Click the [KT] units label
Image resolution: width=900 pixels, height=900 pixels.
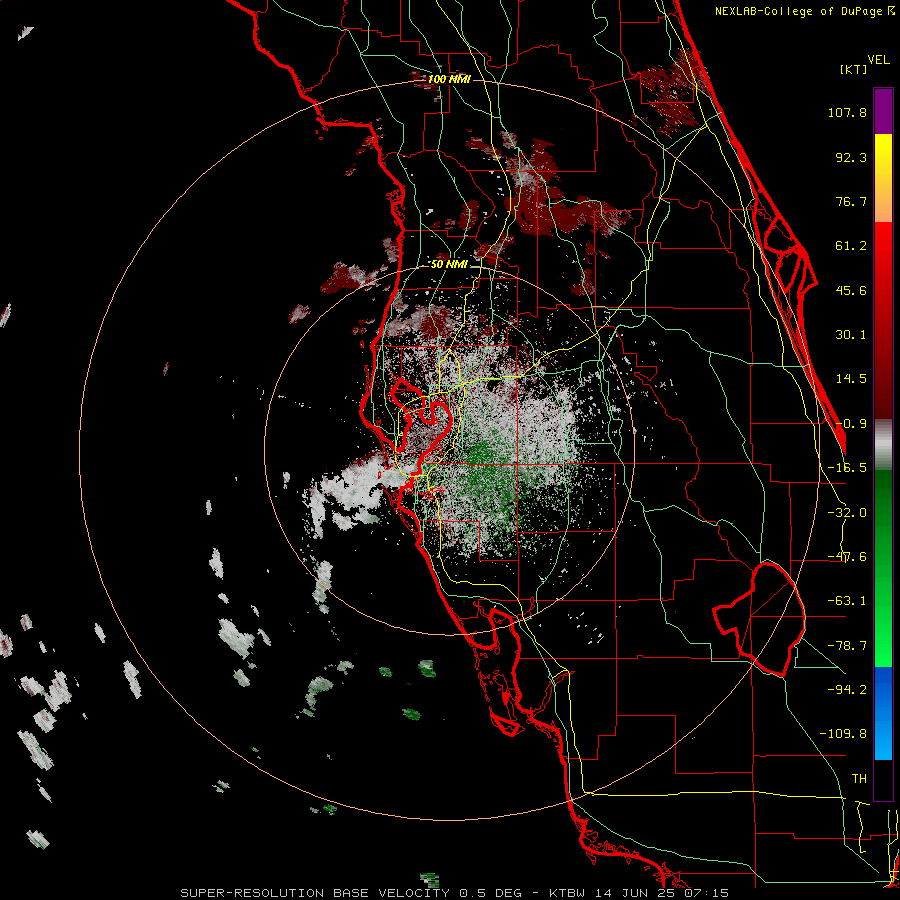tap(853, 69)
